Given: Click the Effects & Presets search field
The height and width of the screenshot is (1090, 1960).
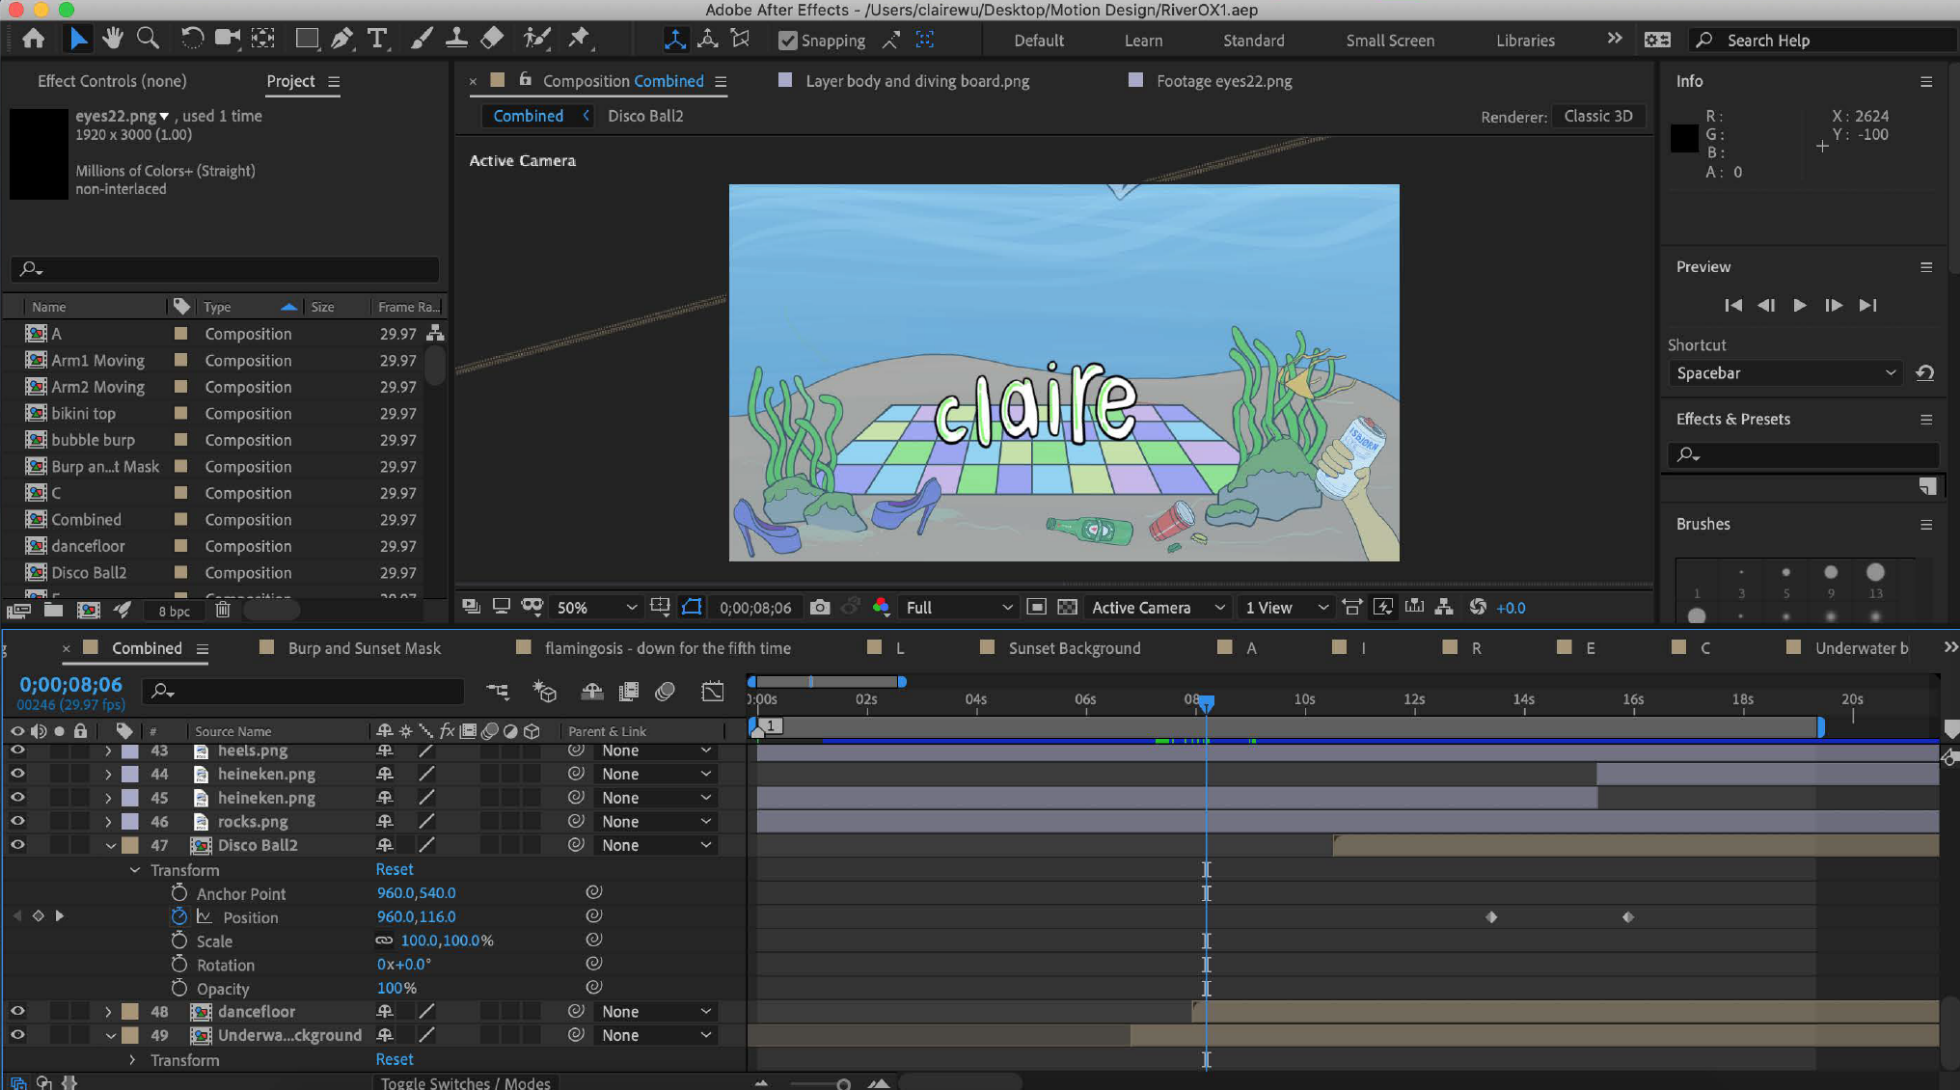Looking at the screenshot, I should [1803, 454].
